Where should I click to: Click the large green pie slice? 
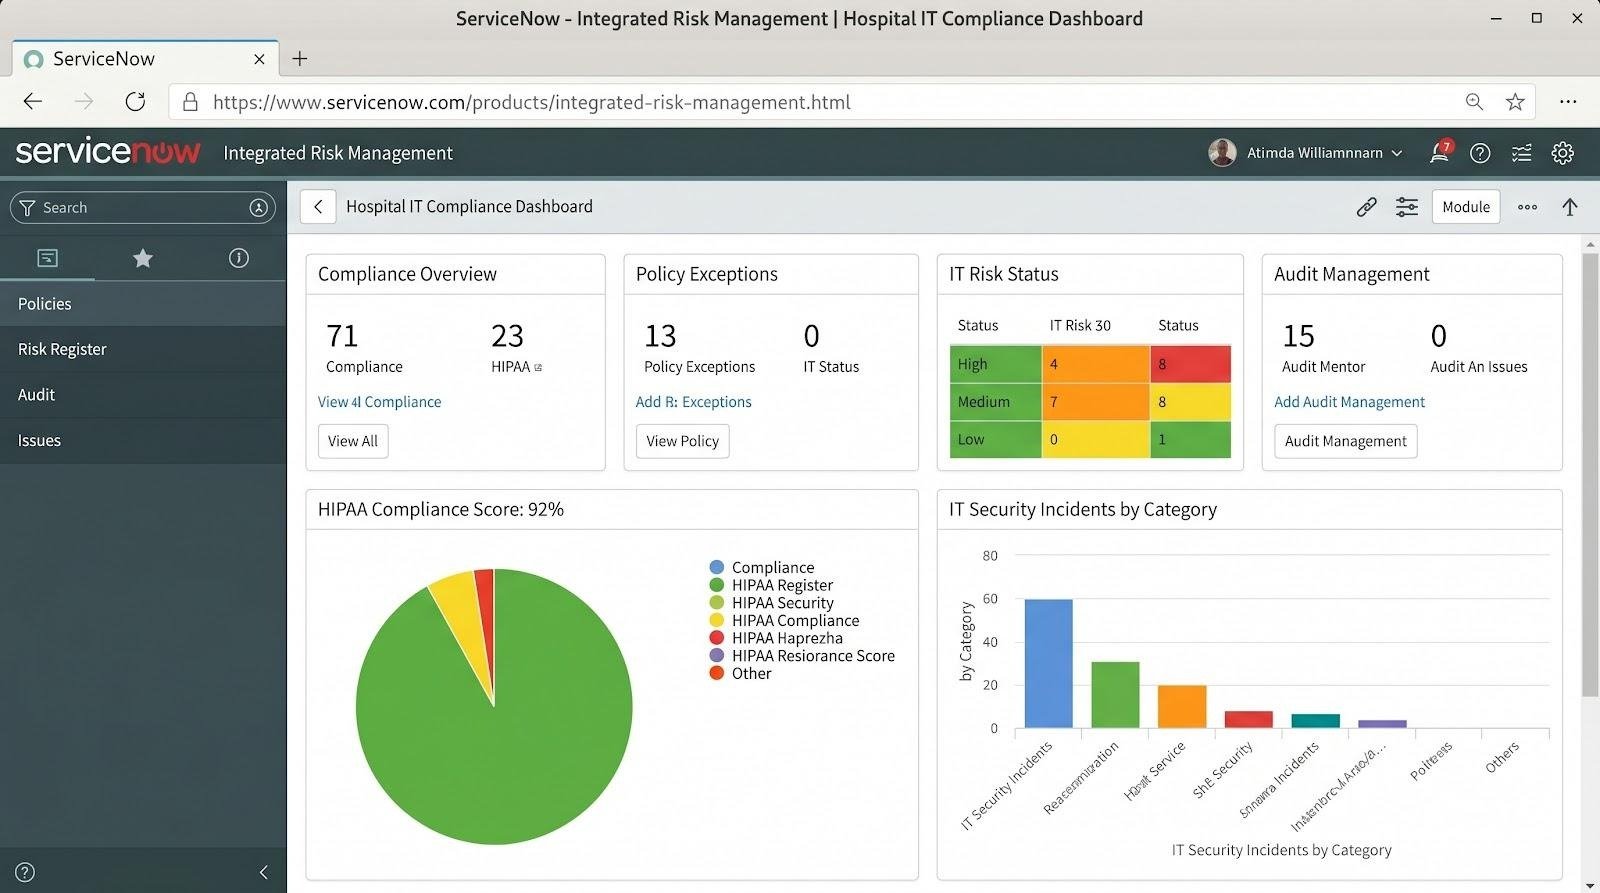(x=494, y=740)
